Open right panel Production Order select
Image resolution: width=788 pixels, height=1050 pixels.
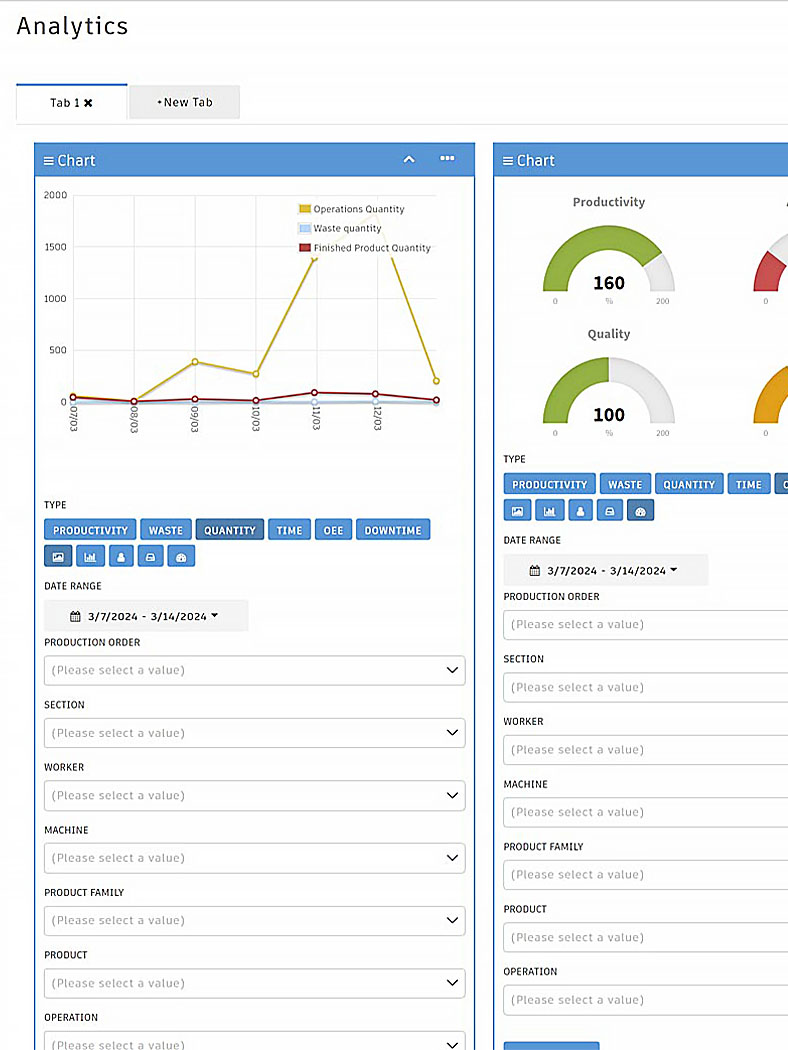(645, 625)
